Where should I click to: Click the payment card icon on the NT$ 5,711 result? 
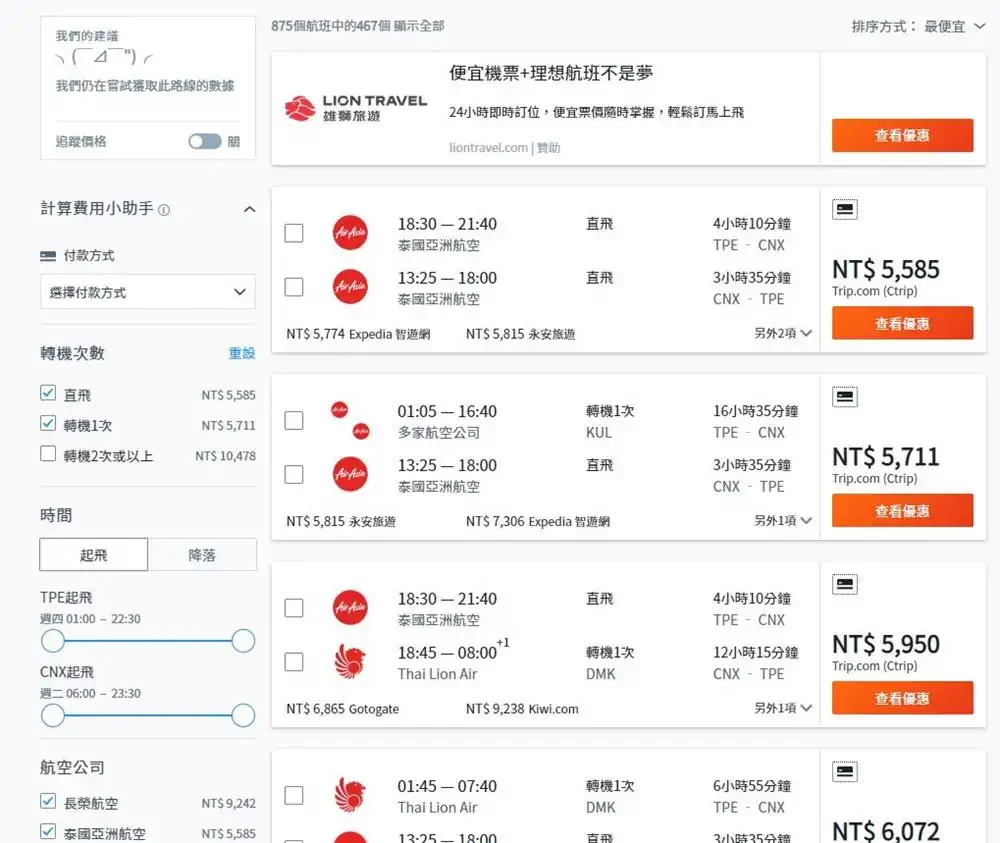coord(844,397)
